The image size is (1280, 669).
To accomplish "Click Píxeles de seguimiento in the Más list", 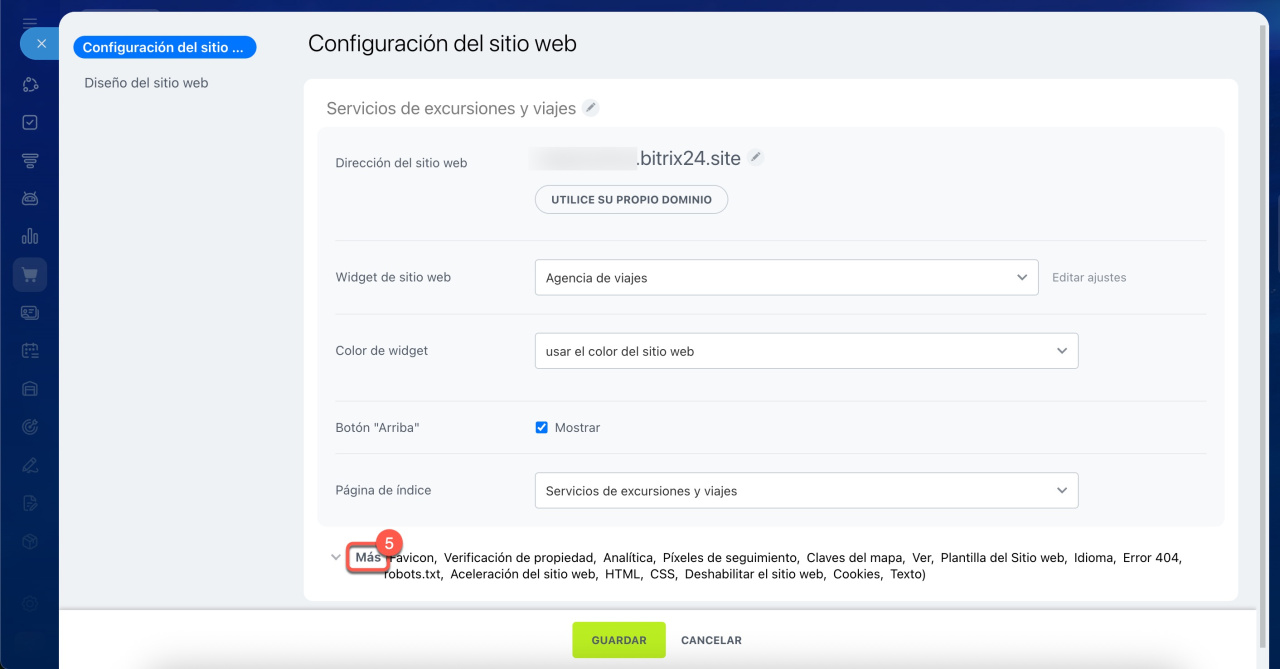I will (730, 558).
